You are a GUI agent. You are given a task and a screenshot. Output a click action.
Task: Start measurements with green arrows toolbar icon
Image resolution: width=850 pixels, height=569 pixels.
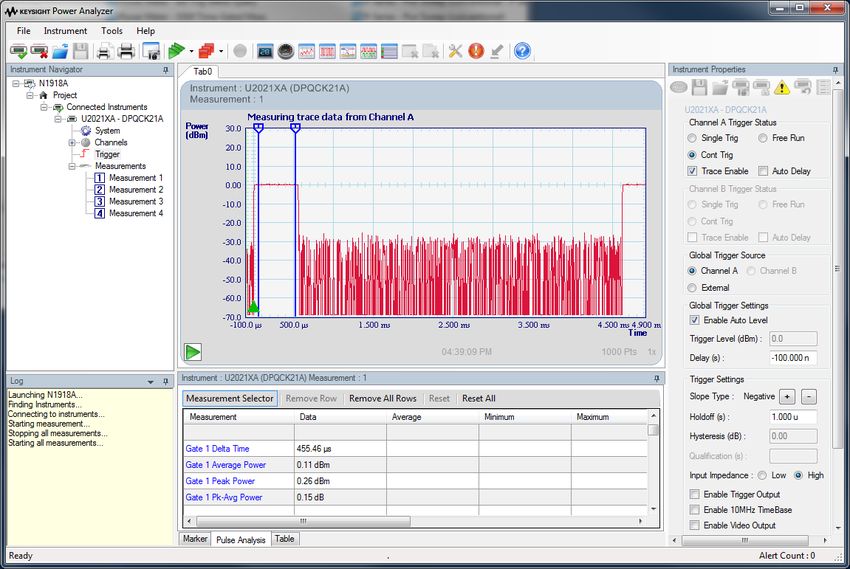click(176, 51)
